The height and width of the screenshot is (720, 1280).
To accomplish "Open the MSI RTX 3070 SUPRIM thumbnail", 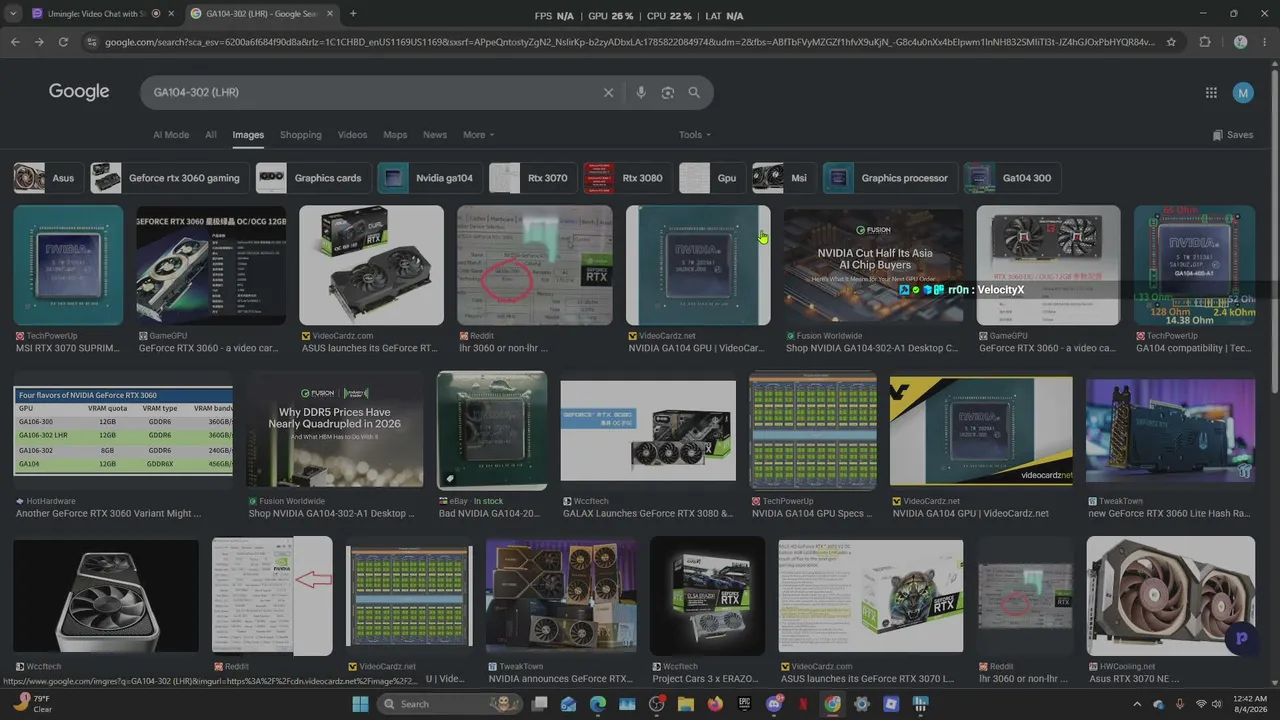I will point(68,265).
